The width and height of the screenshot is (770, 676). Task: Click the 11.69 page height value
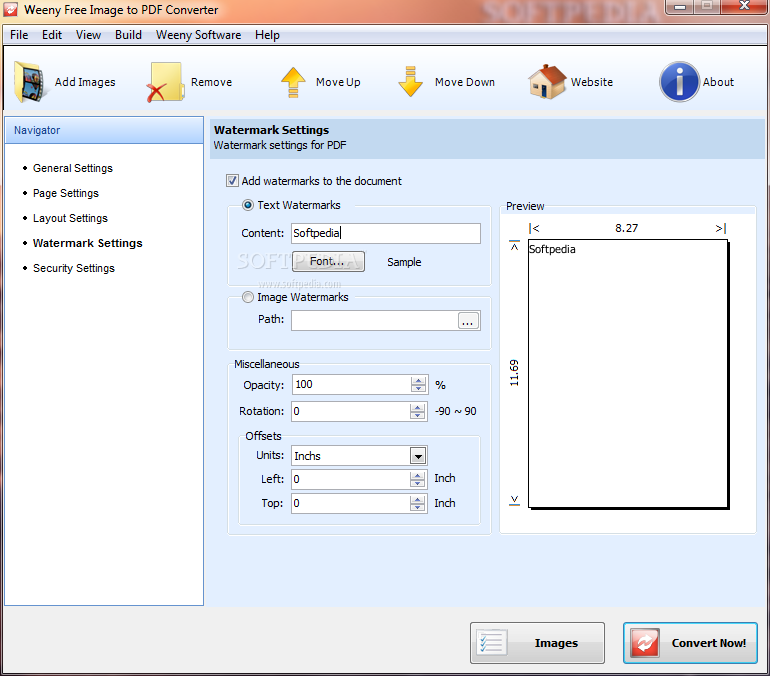(514, 373)
